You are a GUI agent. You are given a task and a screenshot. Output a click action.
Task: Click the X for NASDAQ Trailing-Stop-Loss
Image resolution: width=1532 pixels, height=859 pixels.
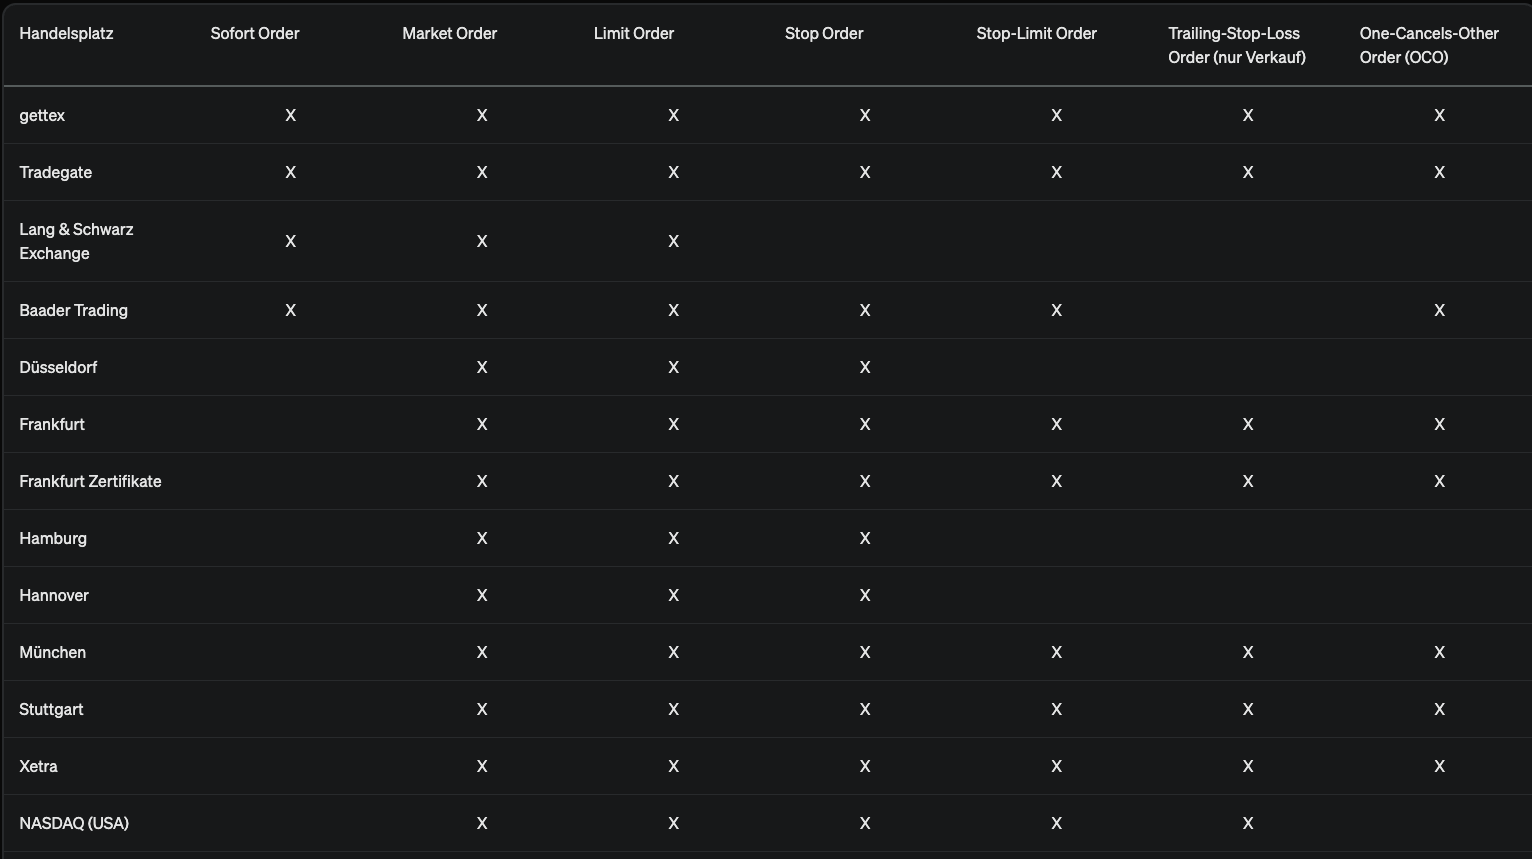tap(1248, 823)
